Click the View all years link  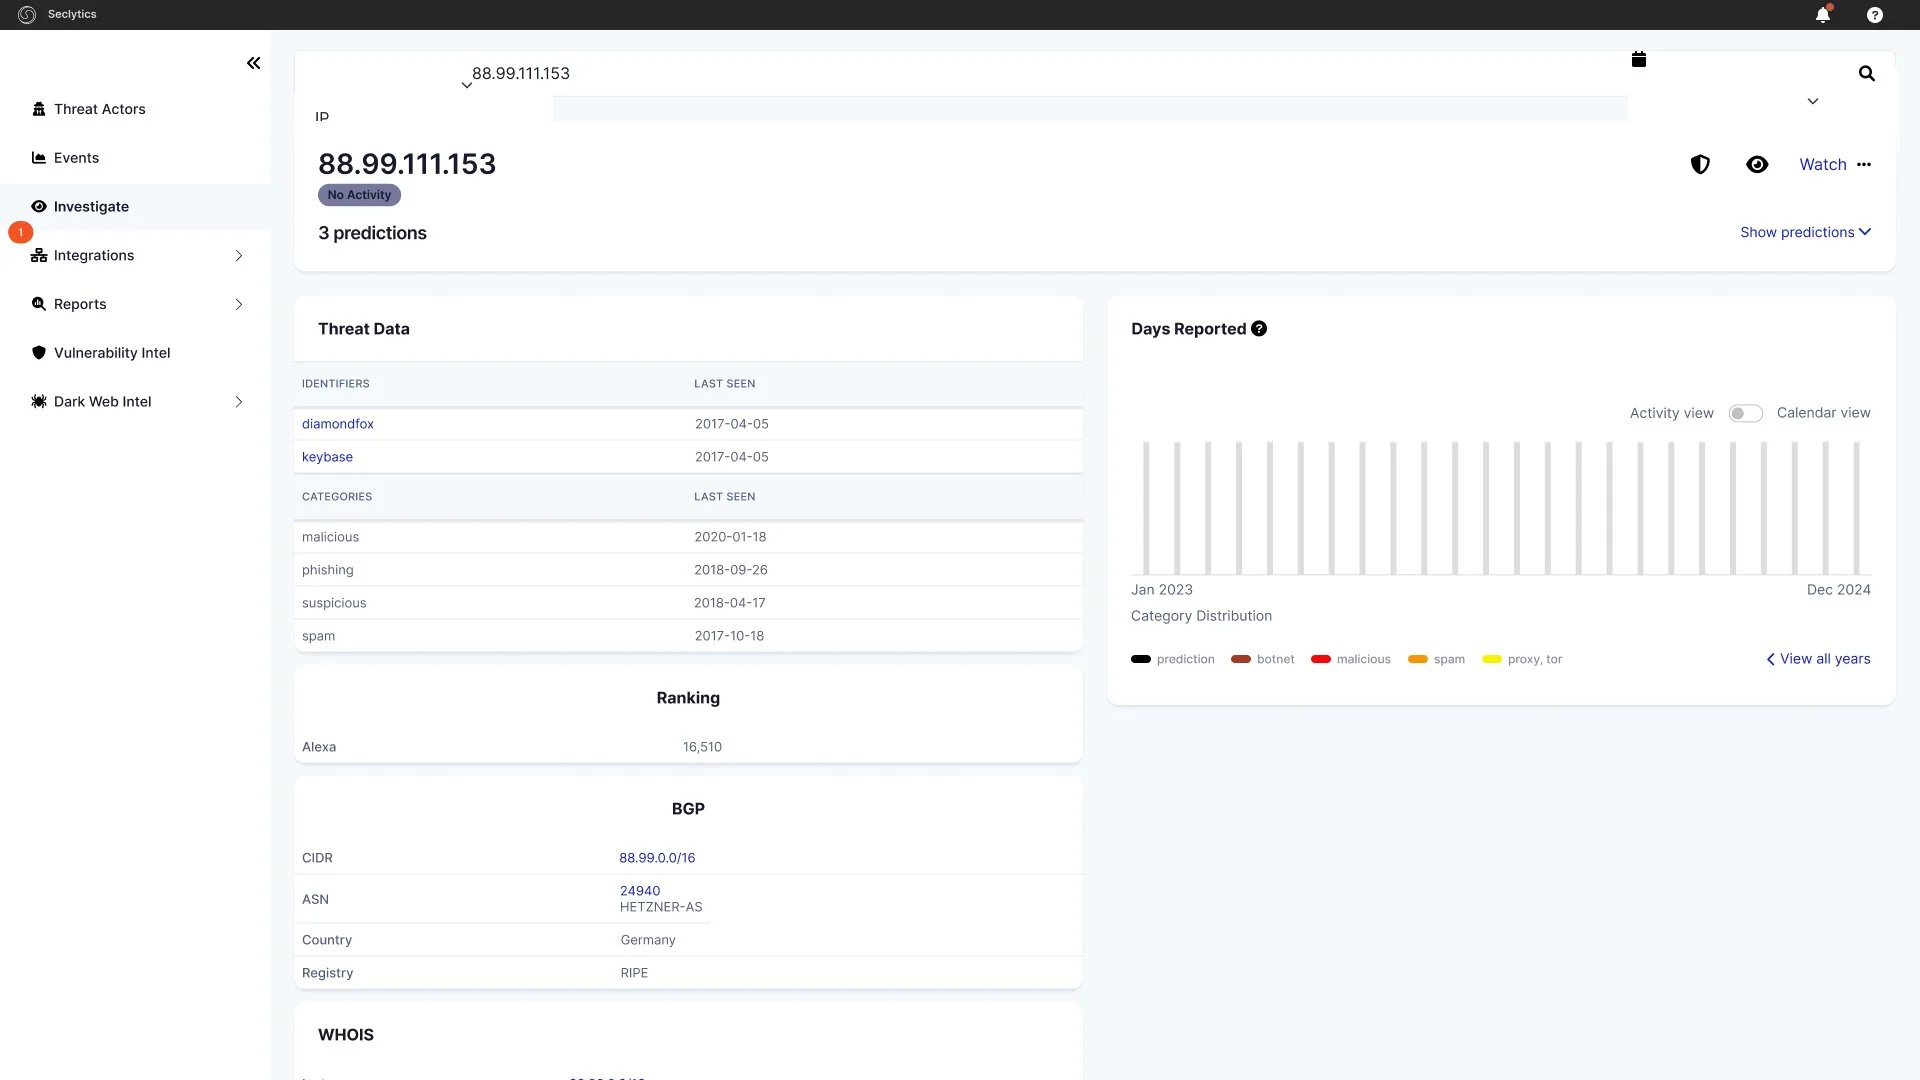1817,659
